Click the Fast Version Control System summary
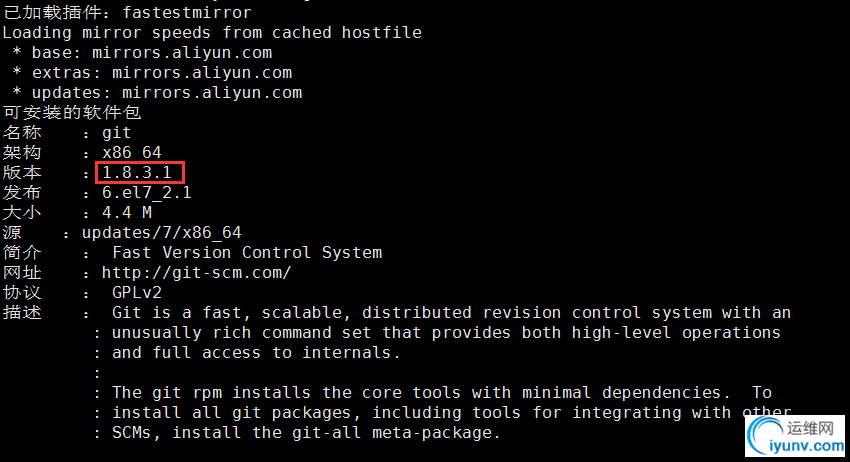850x462 pixels. 247,252
